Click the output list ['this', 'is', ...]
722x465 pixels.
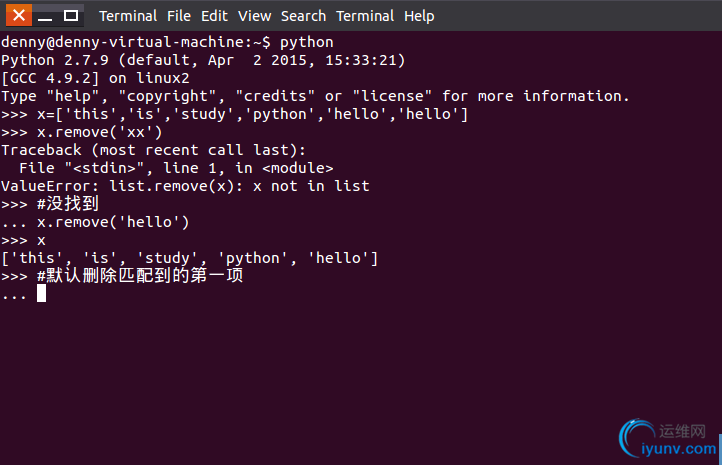190,258
